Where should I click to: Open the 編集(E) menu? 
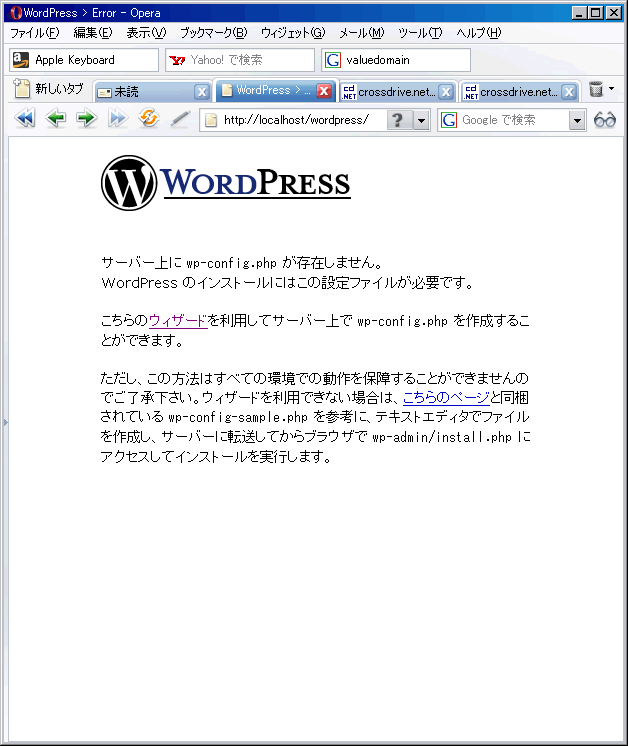[93, 33]
